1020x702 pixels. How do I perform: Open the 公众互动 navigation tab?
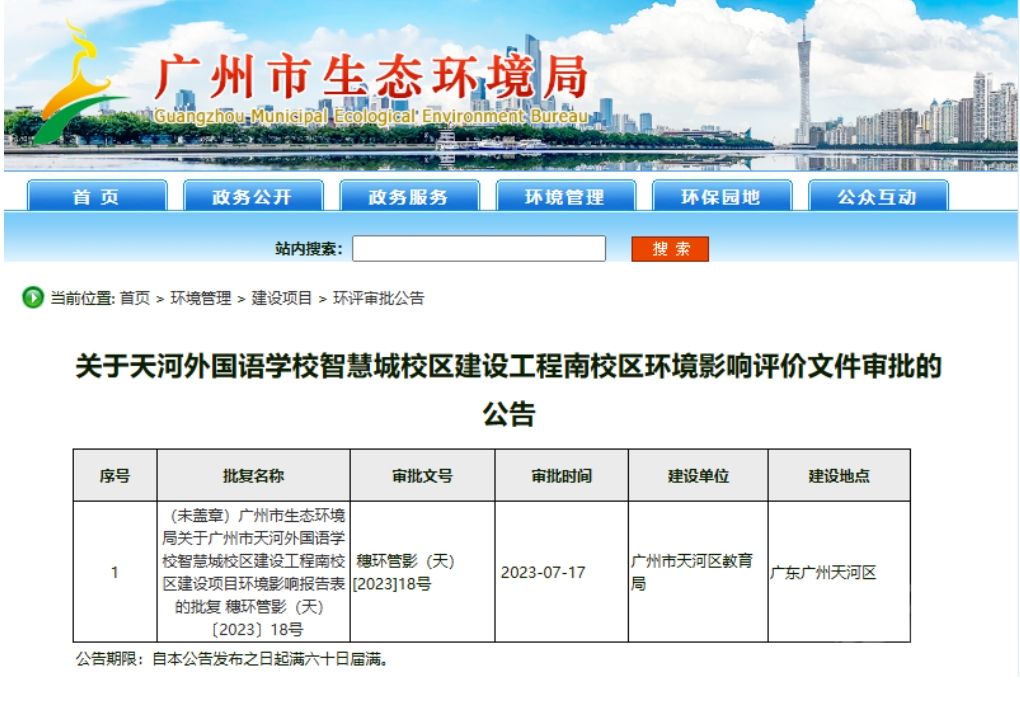(x=878, y=196)
